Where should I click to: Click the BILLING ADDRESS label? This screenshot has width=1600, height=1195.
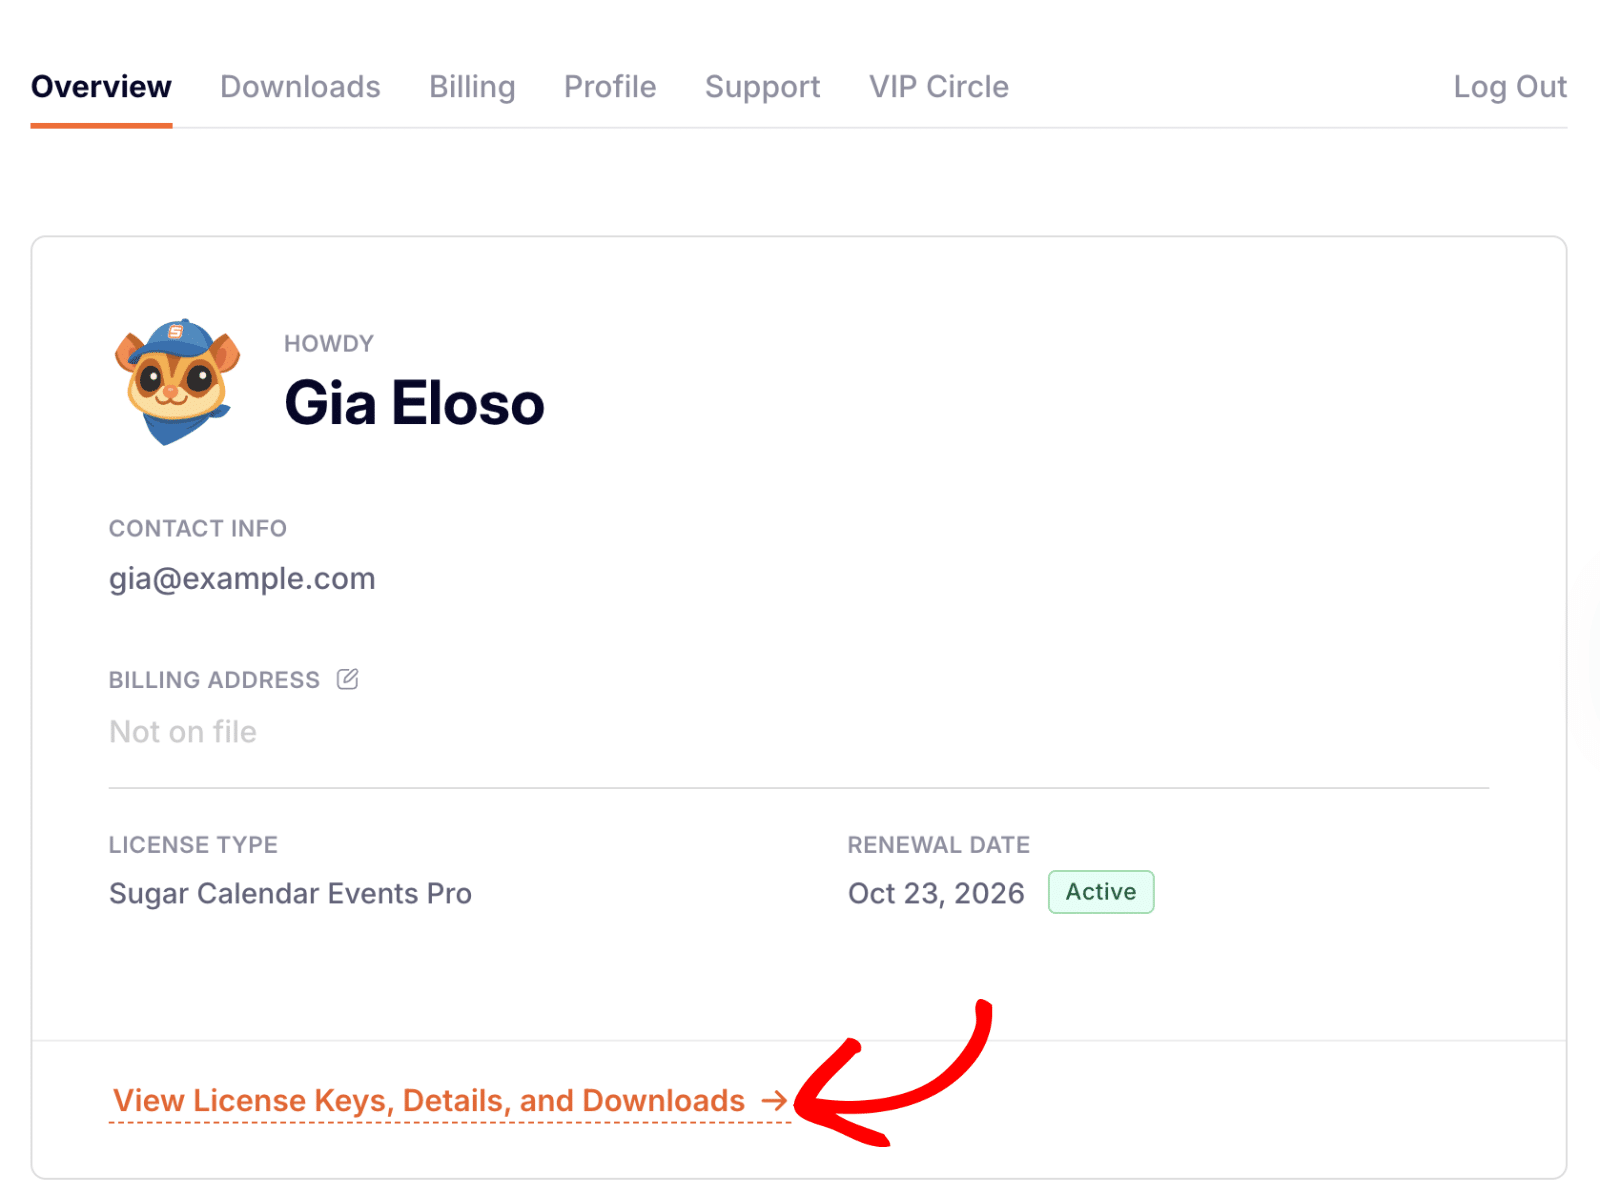(x=214, y=680)
